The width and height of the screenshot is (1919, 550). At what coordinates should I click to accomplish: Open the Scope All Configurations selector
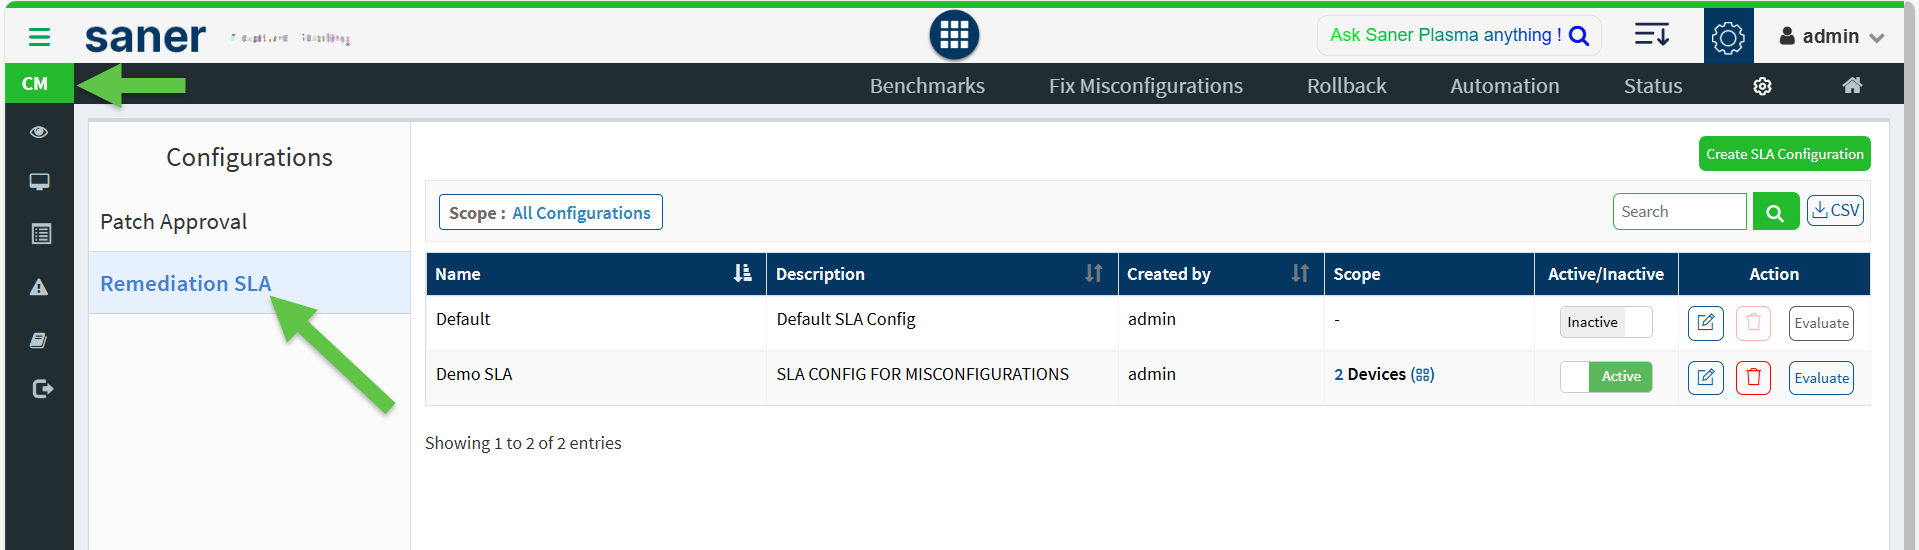[550, 213]
